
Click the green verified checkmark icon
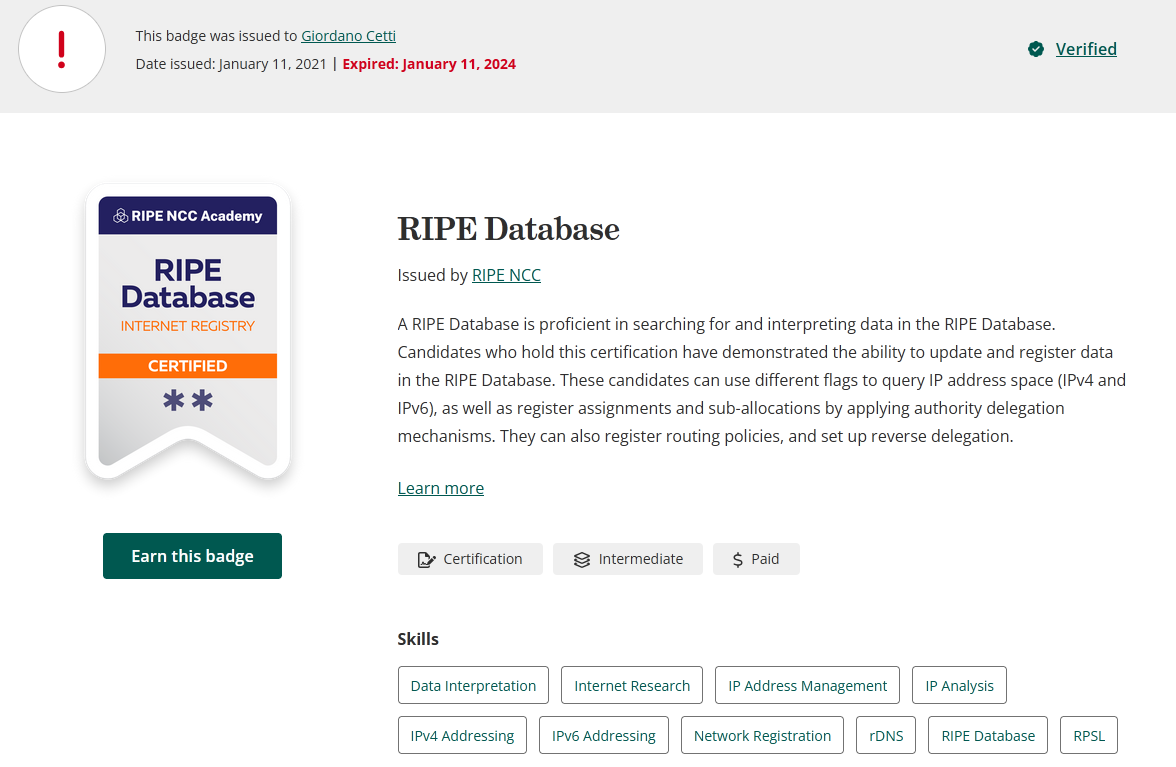click(x=1036, y=49)
